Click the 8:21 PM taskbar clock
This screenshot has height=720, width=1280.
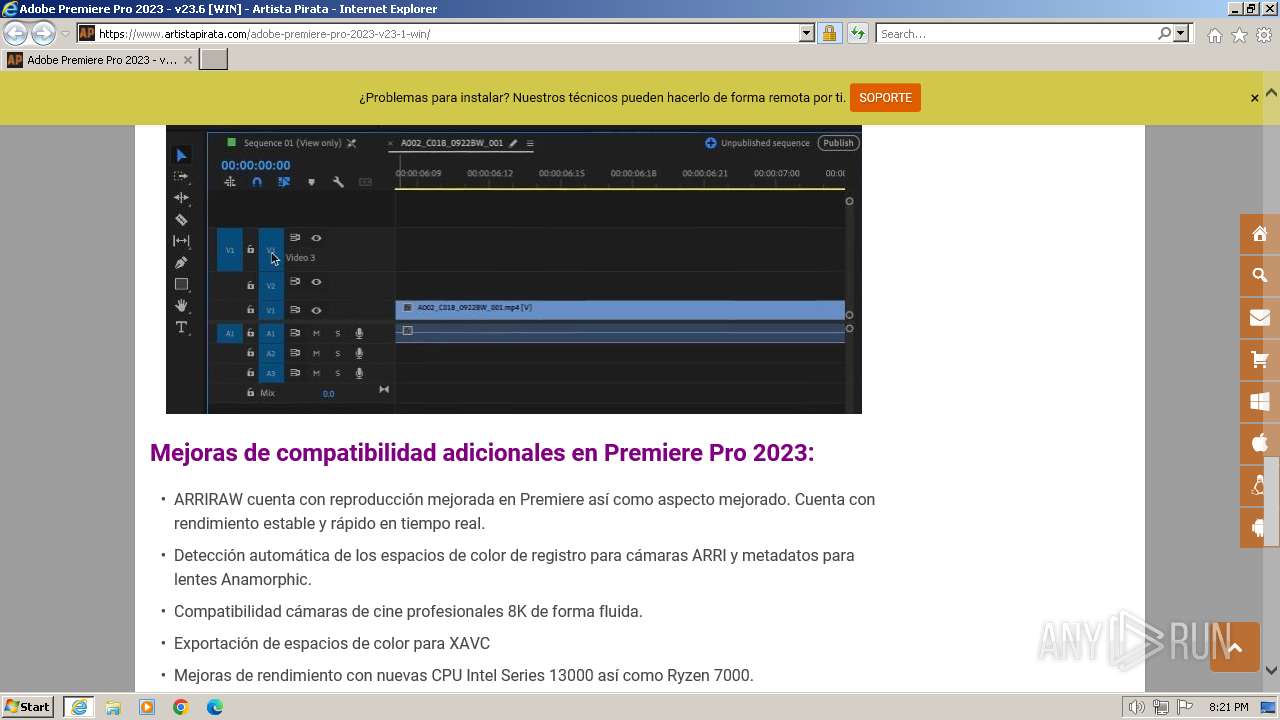(x=1228, y=707)
